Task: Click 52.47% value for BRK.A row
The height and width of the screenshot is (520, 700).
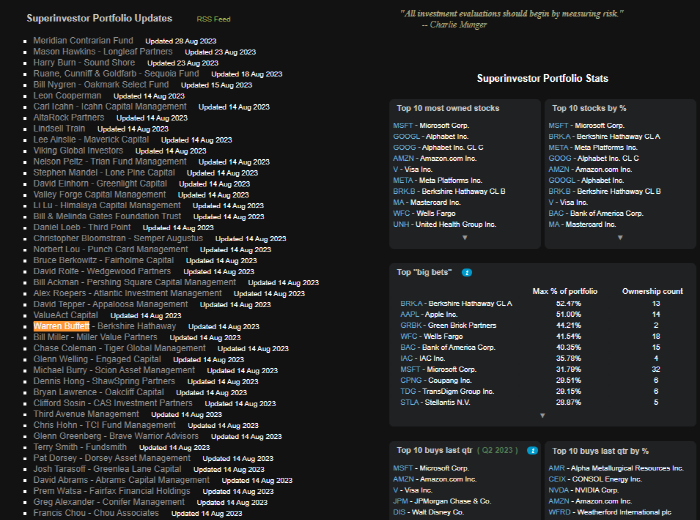Action: (568, 304)
